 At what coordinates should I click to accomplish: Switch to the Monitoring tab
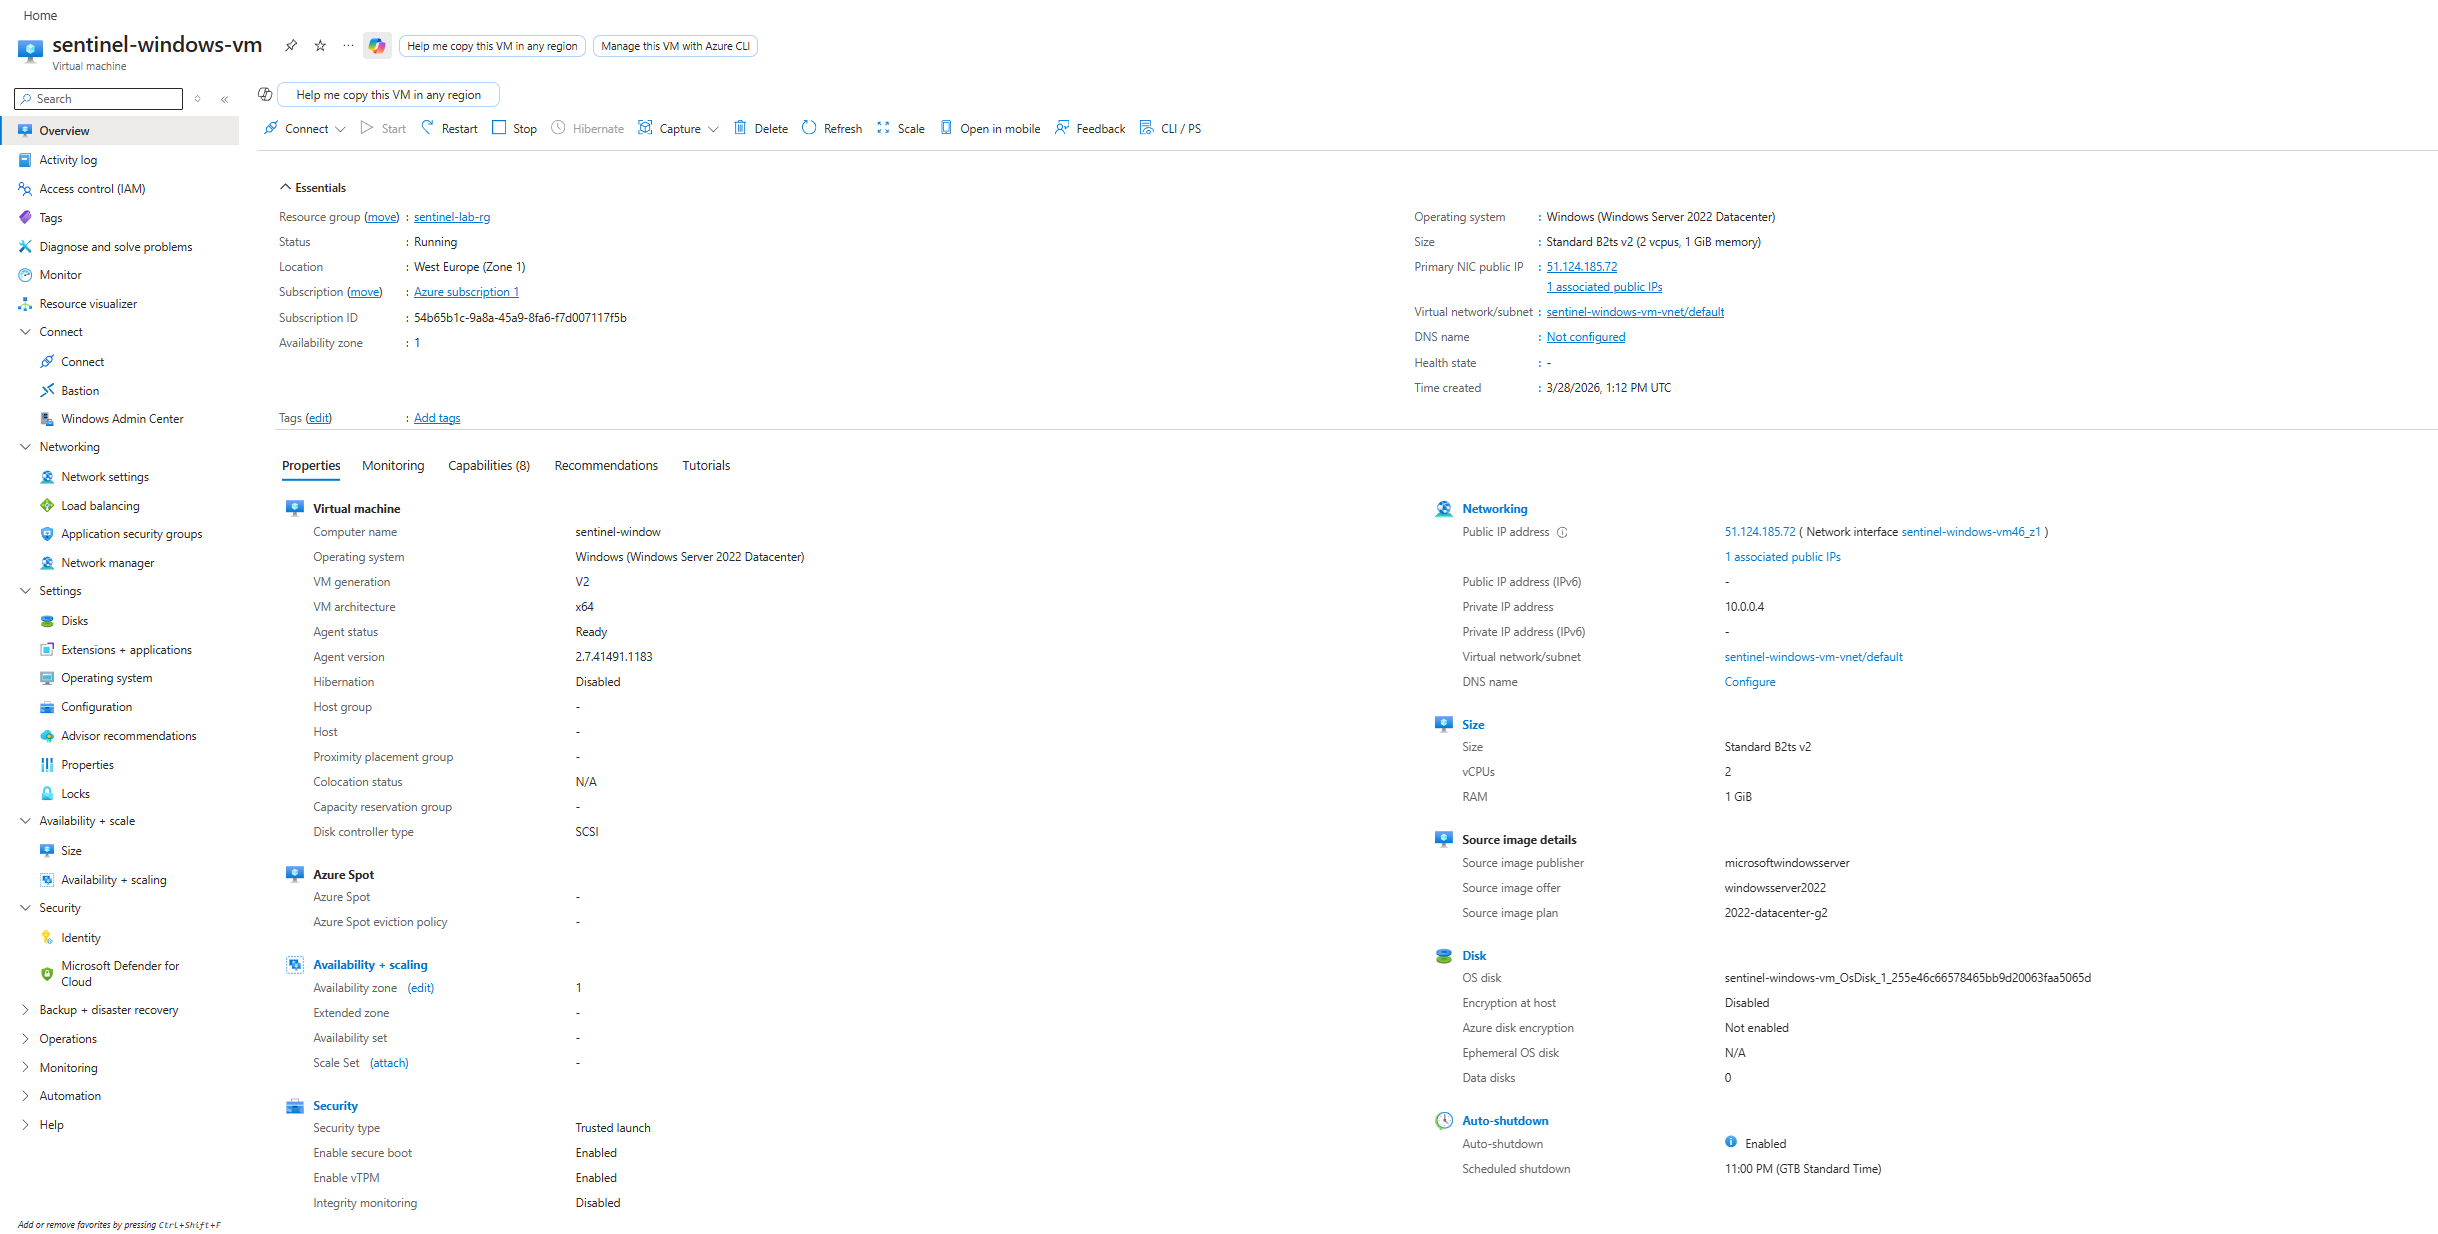click(x=393, y=465)
